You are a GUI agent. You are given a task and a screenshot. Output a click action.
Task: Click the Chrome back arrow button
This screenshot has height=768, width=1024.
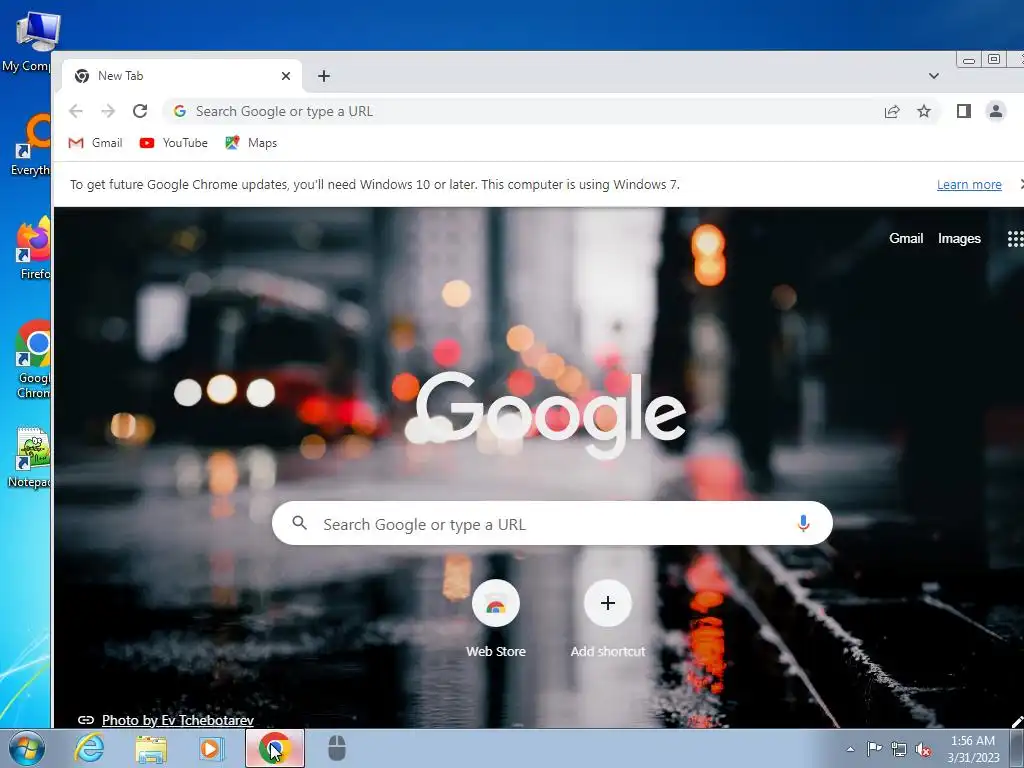pos(76,111)
